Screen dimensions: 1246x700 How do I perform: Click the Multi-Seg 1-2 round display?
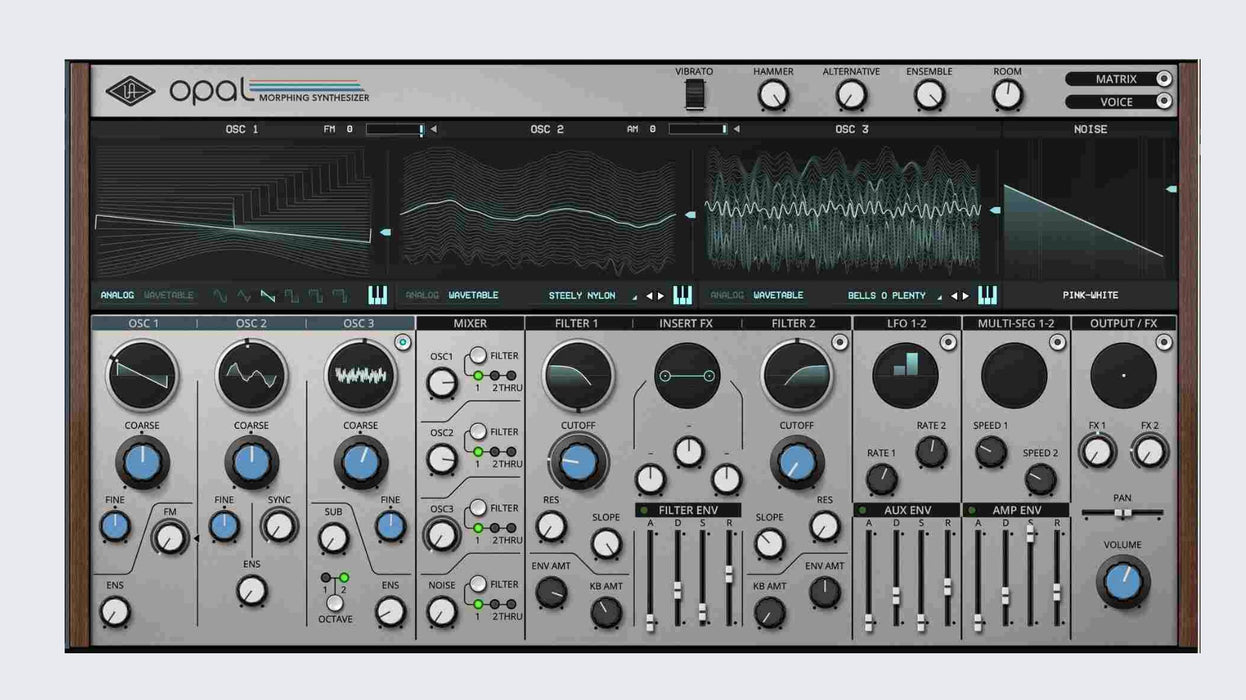[x=1014, y=375]
